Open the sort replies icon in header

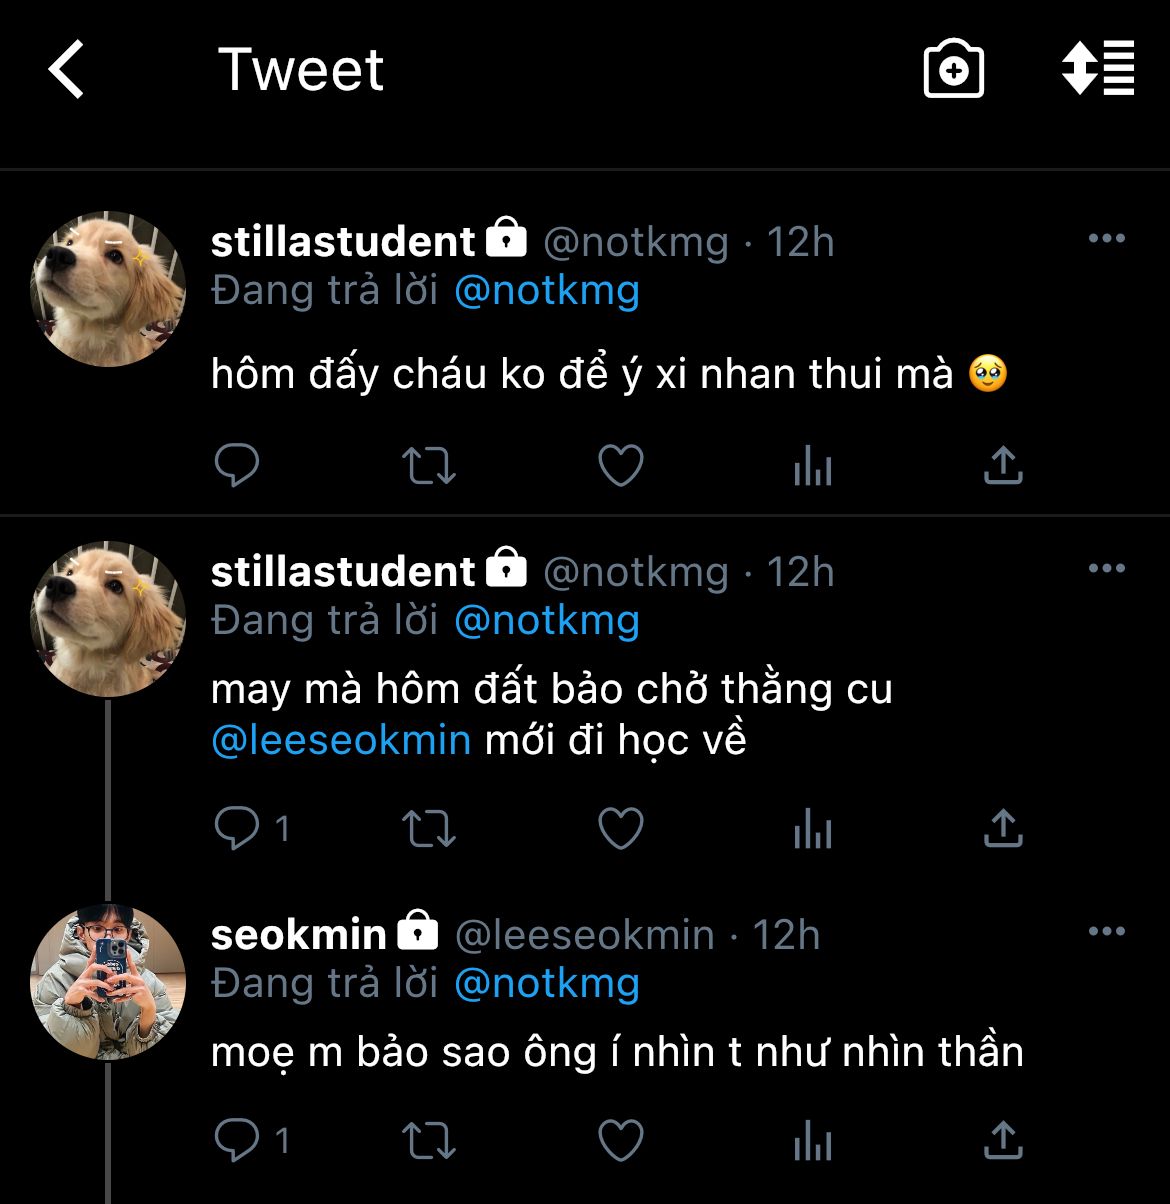(1097, 70)
